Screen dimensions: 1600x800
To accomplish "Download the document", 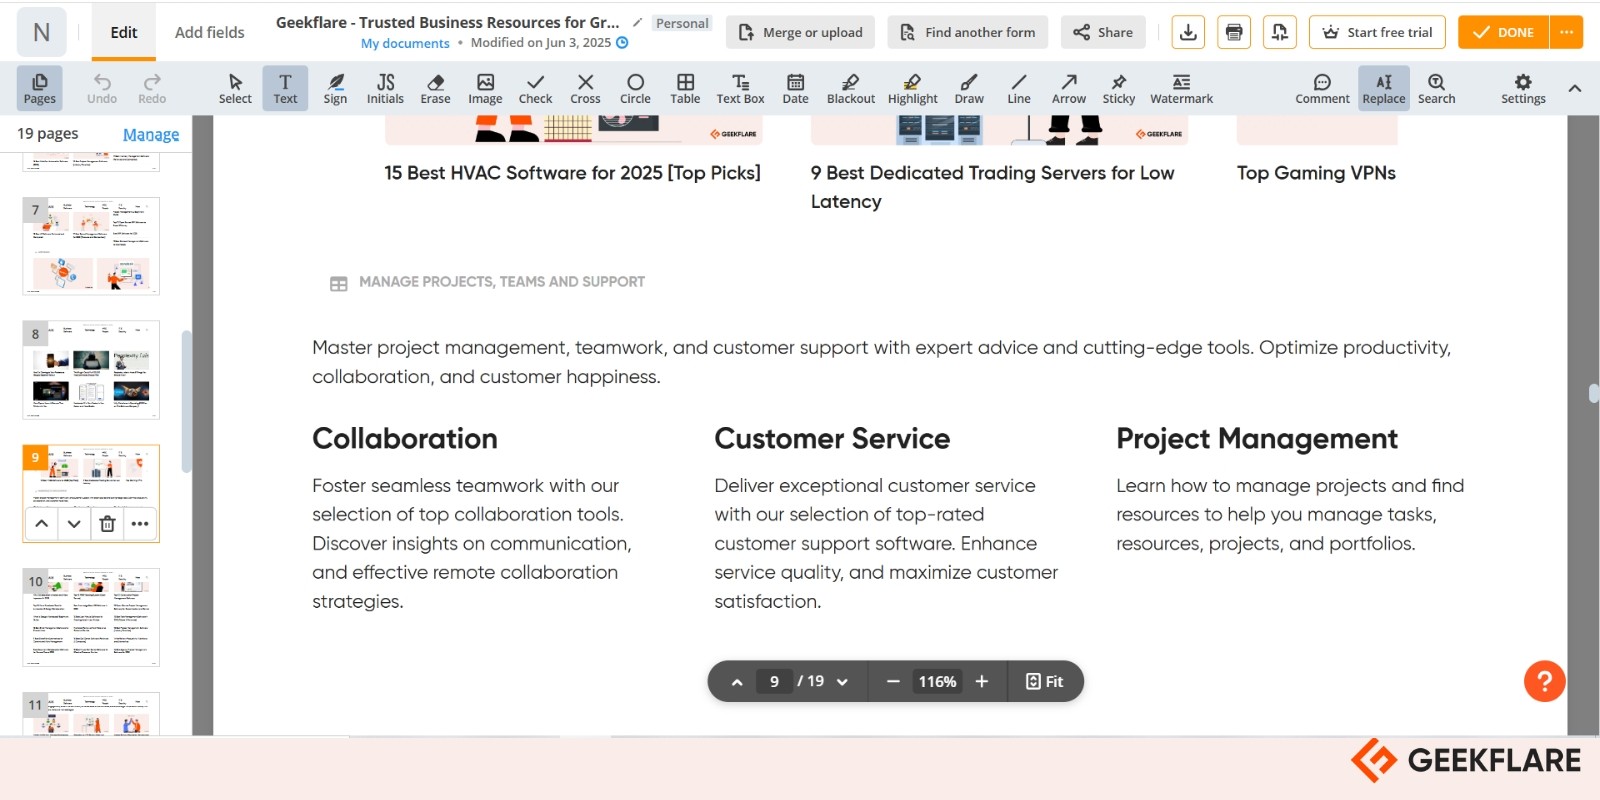I will 1188,32.
